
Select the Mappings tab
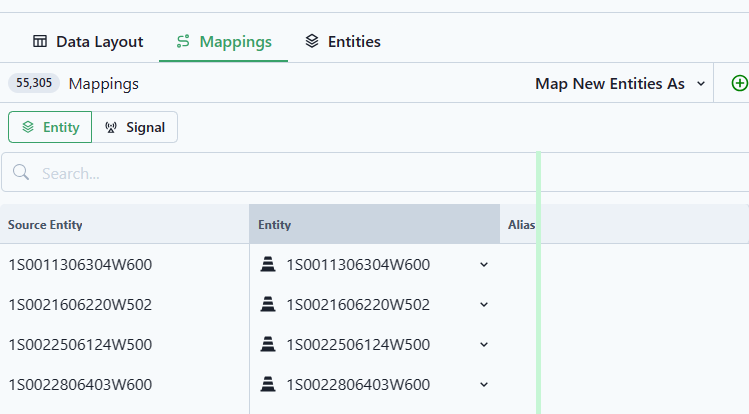(x=224, y=42)
